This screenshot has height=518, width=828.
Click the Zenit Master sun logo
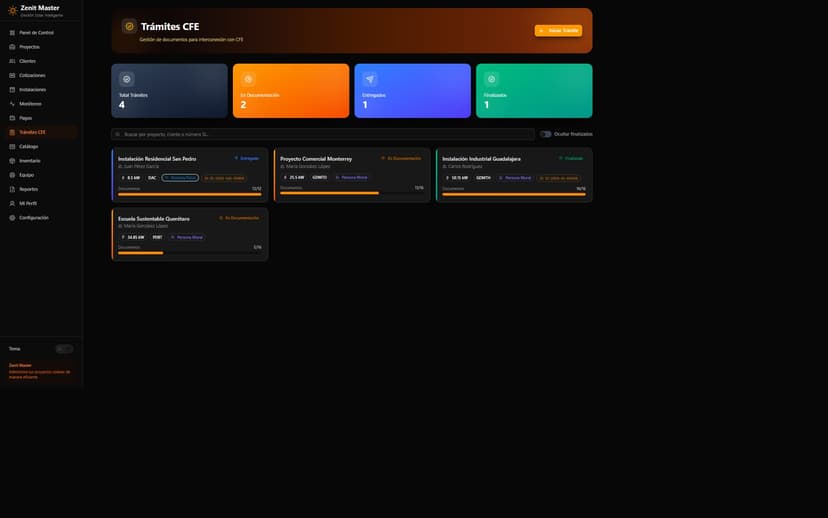tap(13, 10)
